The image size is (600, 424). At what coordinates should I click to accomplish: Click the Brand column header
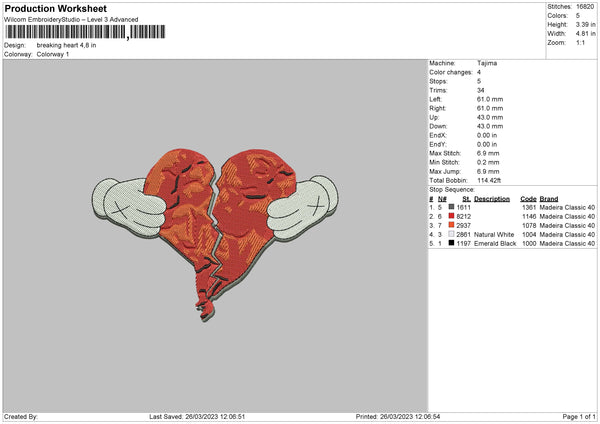tap(549, 199)
